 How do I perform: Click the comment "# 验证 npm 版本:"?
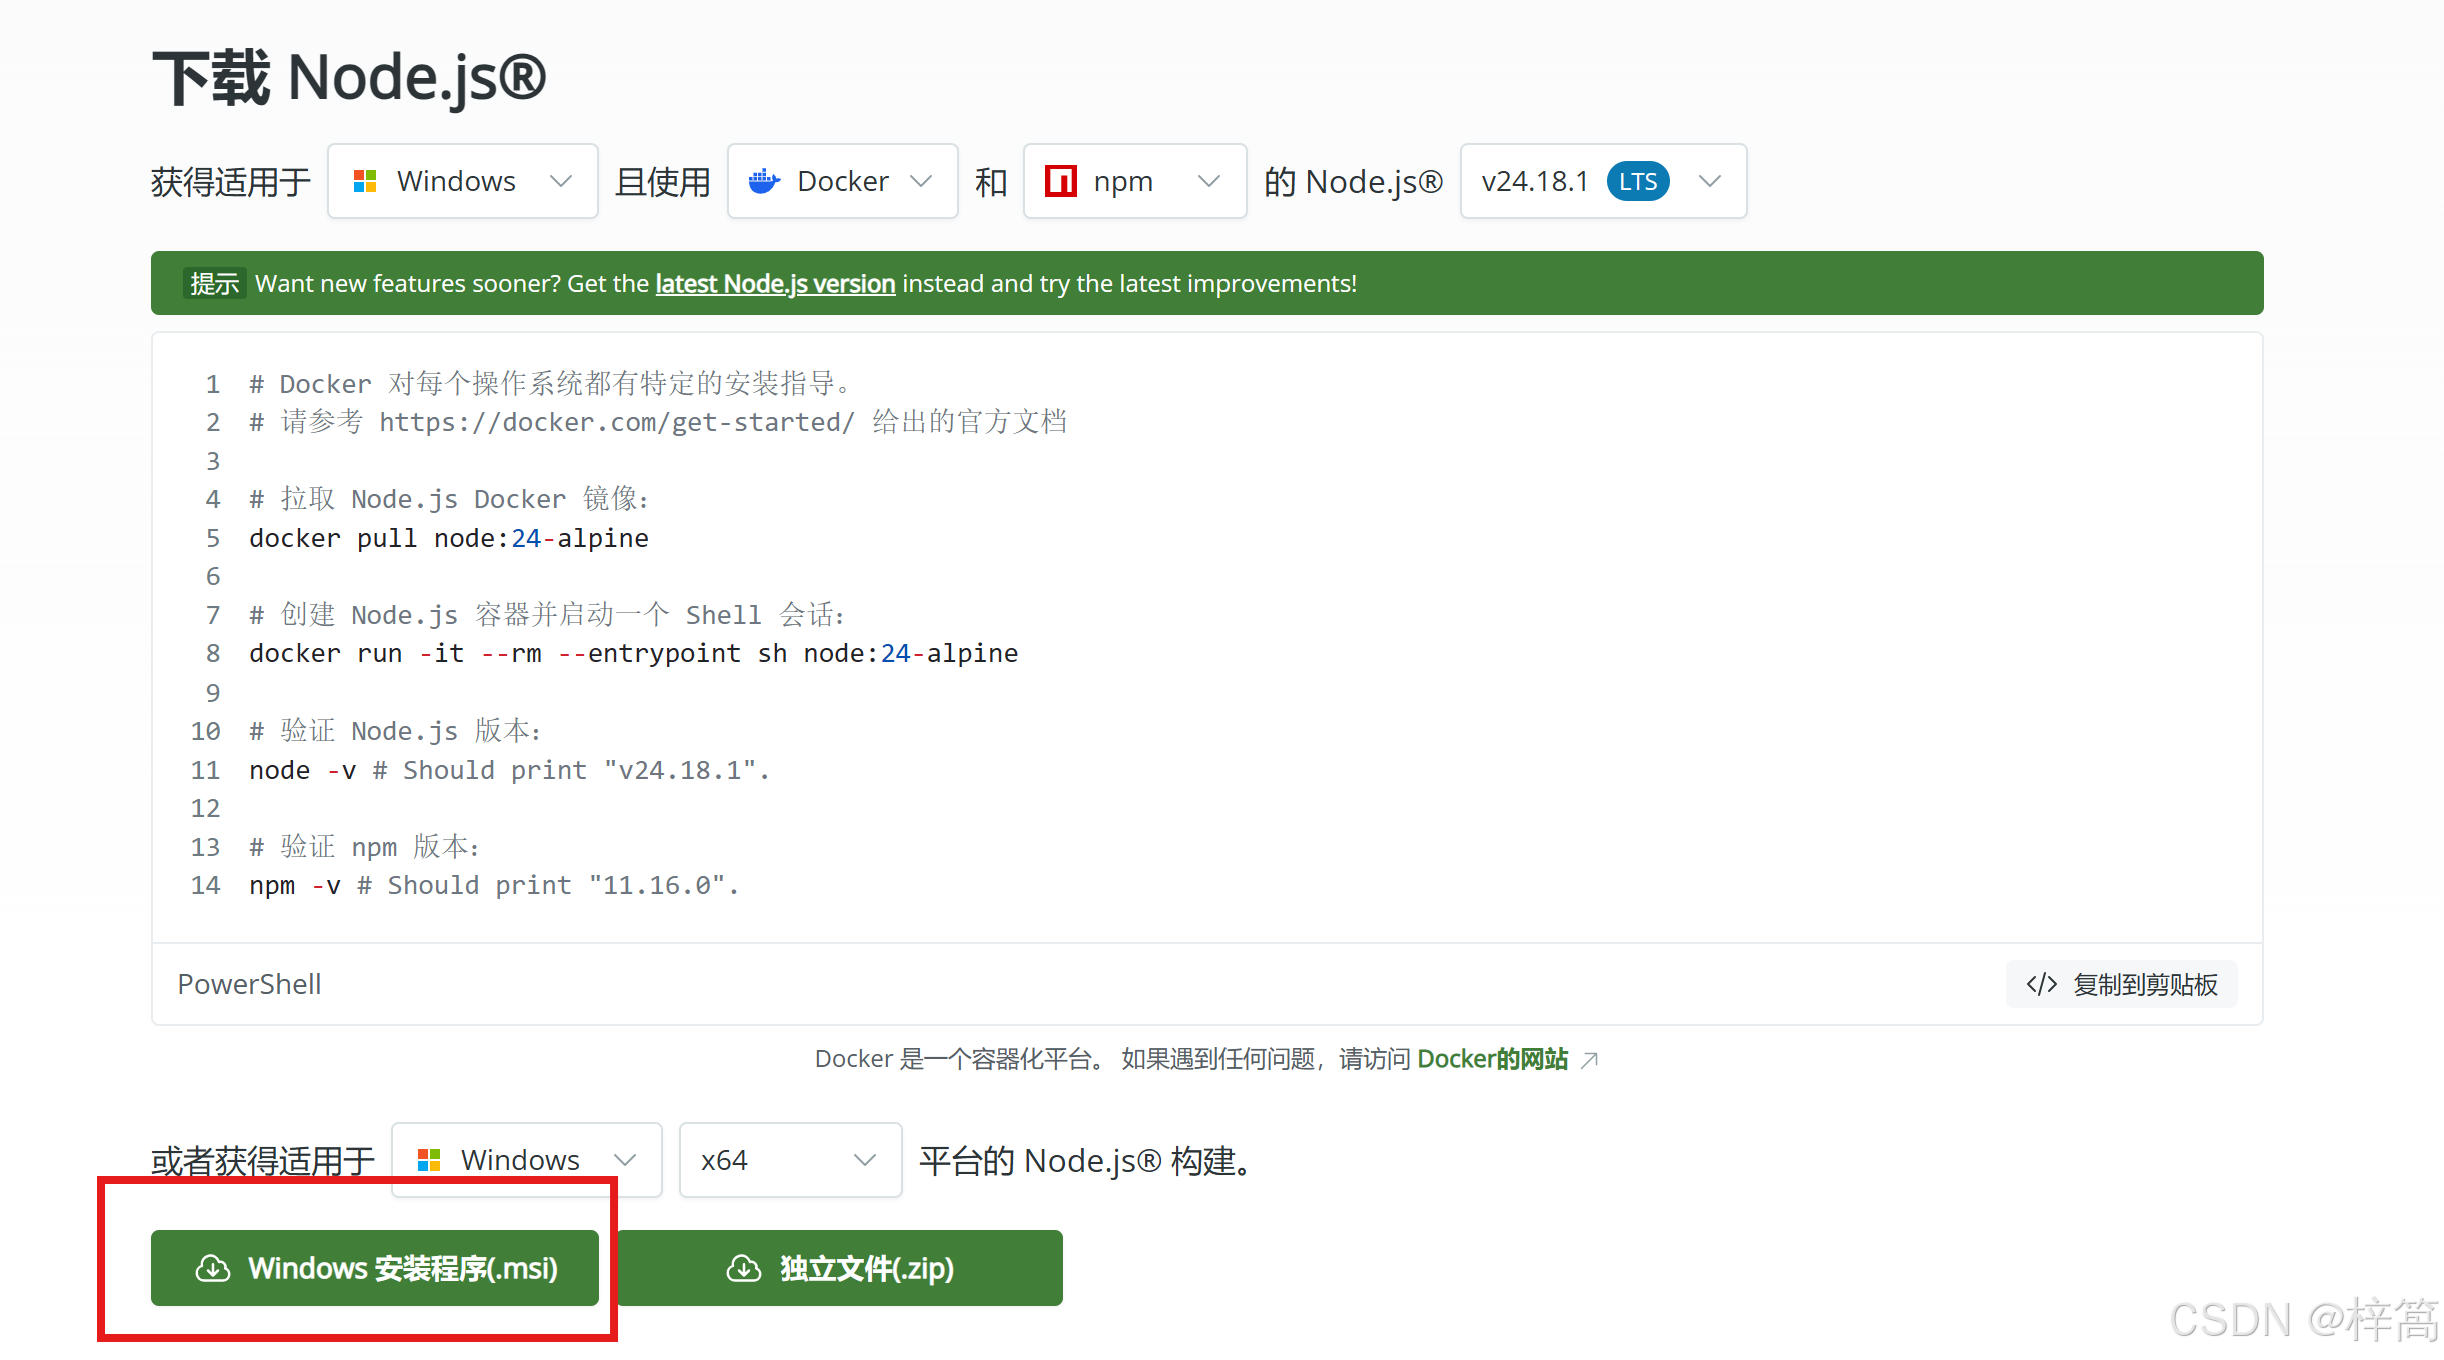coord(365,847)
